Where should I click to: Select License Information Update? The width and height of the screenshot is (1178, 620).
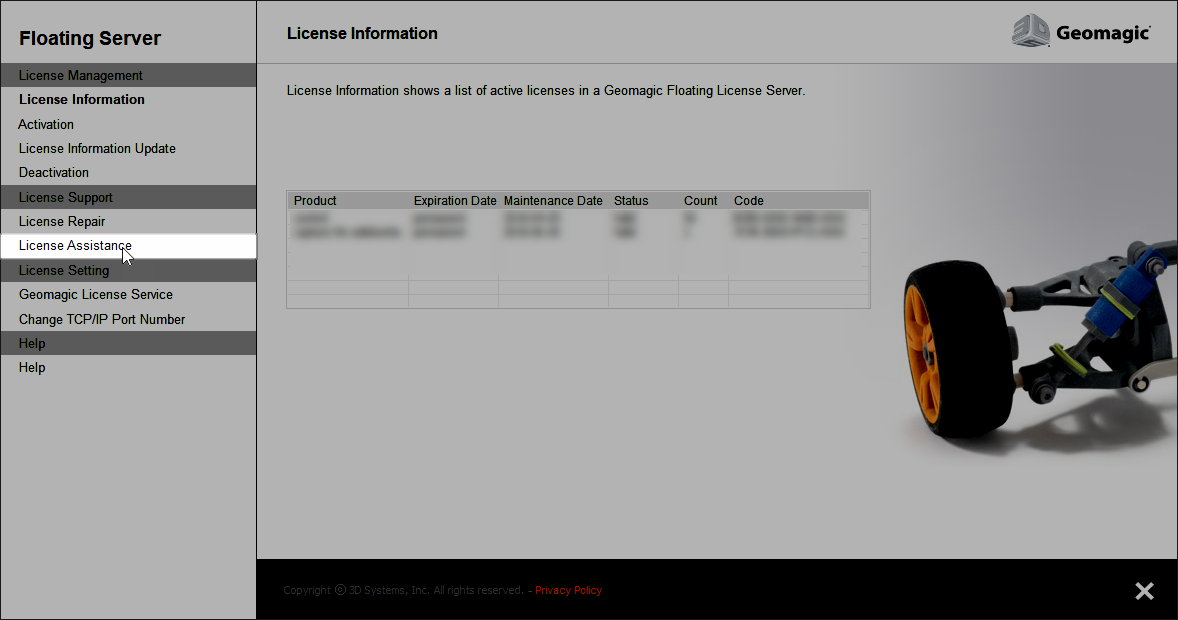97,148
